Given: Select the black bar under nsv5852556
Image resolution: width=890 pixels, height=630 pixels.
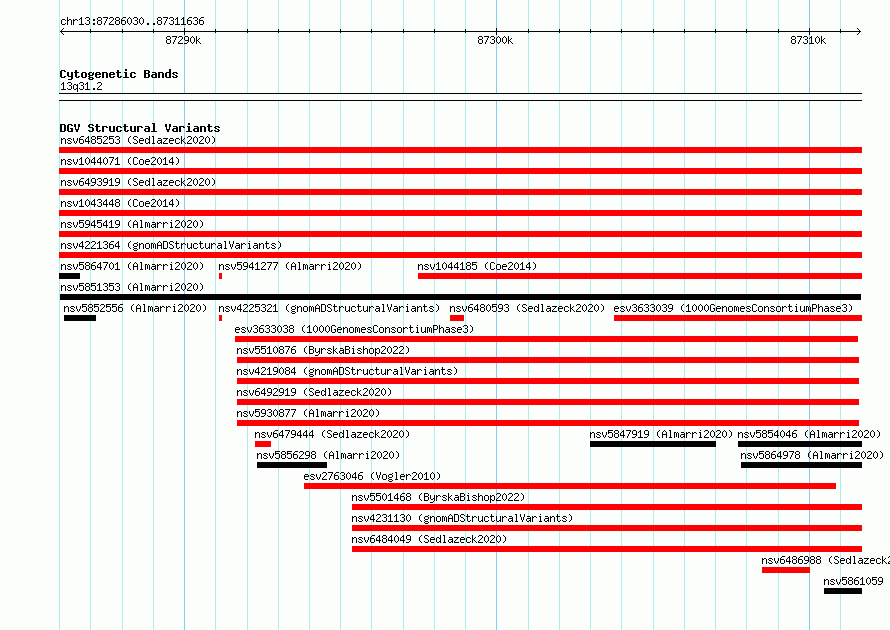Looking at the screenshot, I should 80,318.
